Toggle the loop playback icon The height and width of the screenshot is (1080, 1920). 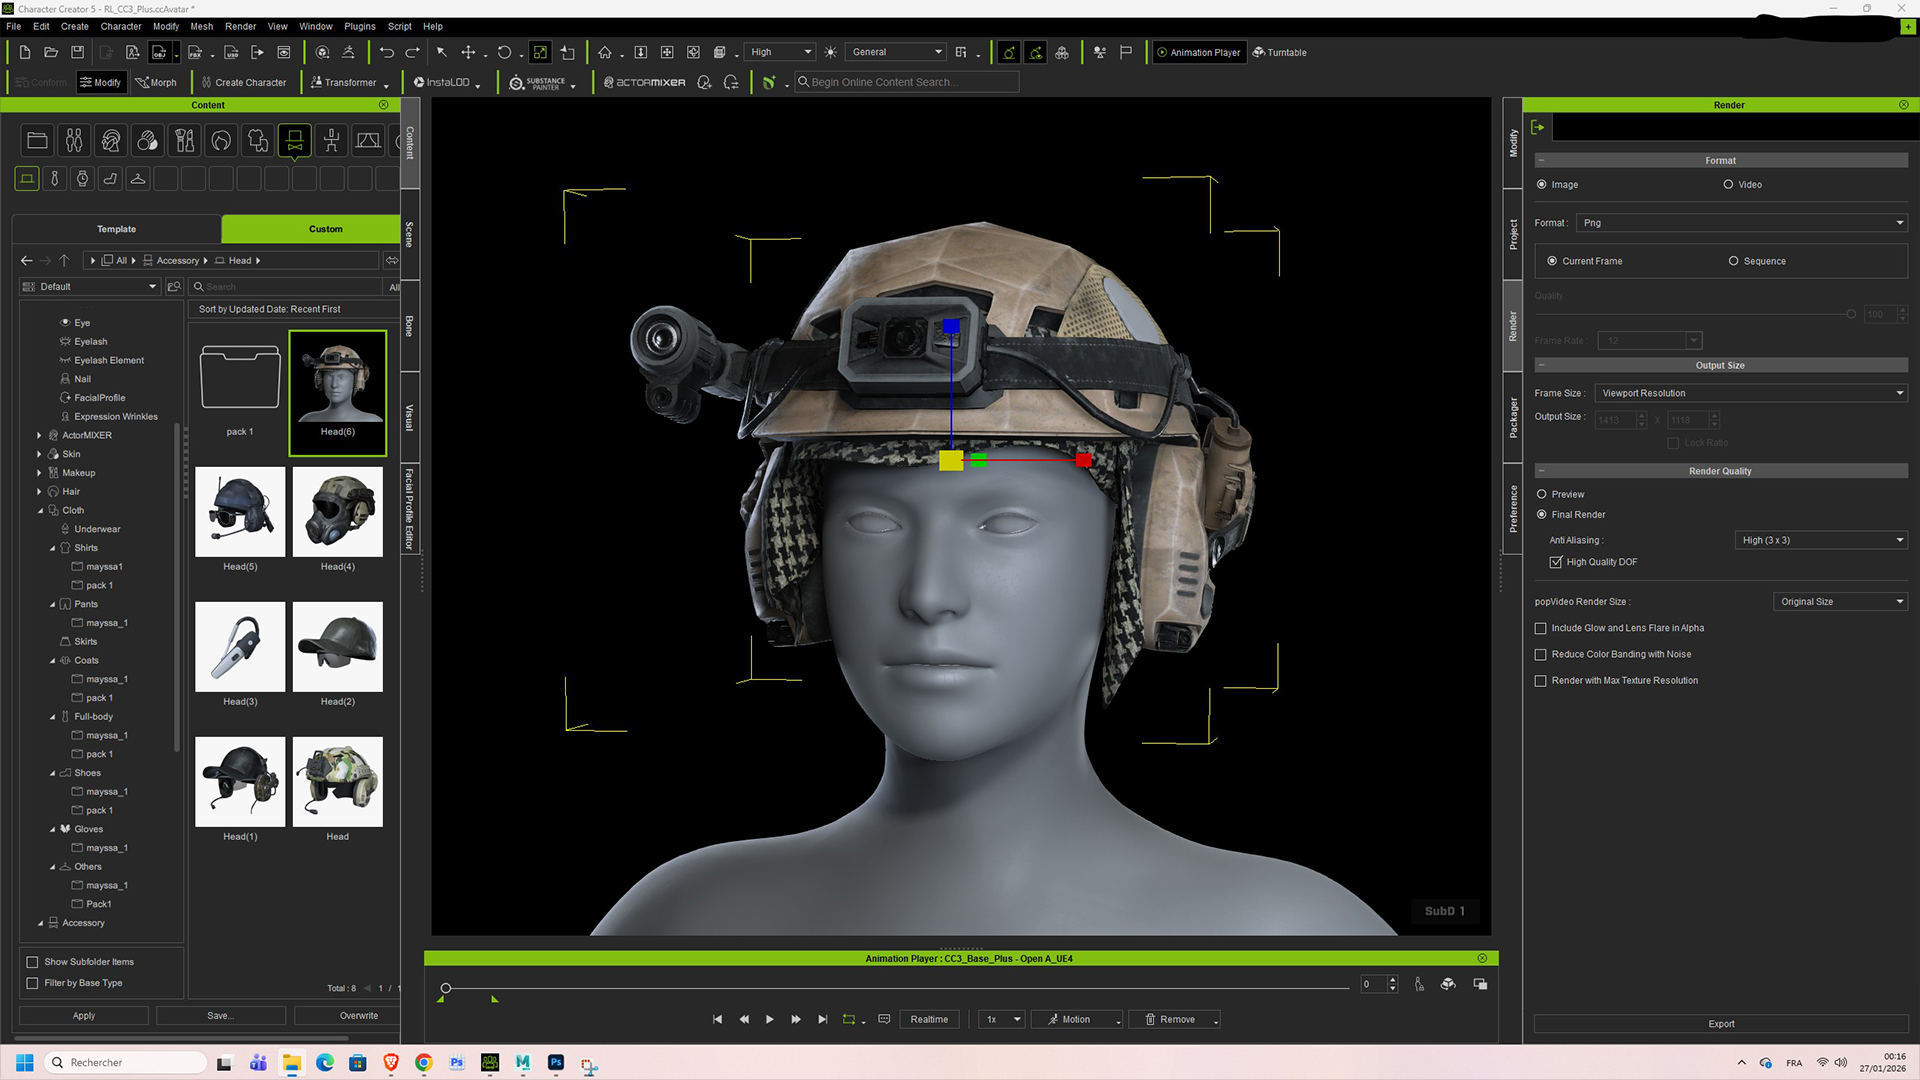tap(849, 1019)
